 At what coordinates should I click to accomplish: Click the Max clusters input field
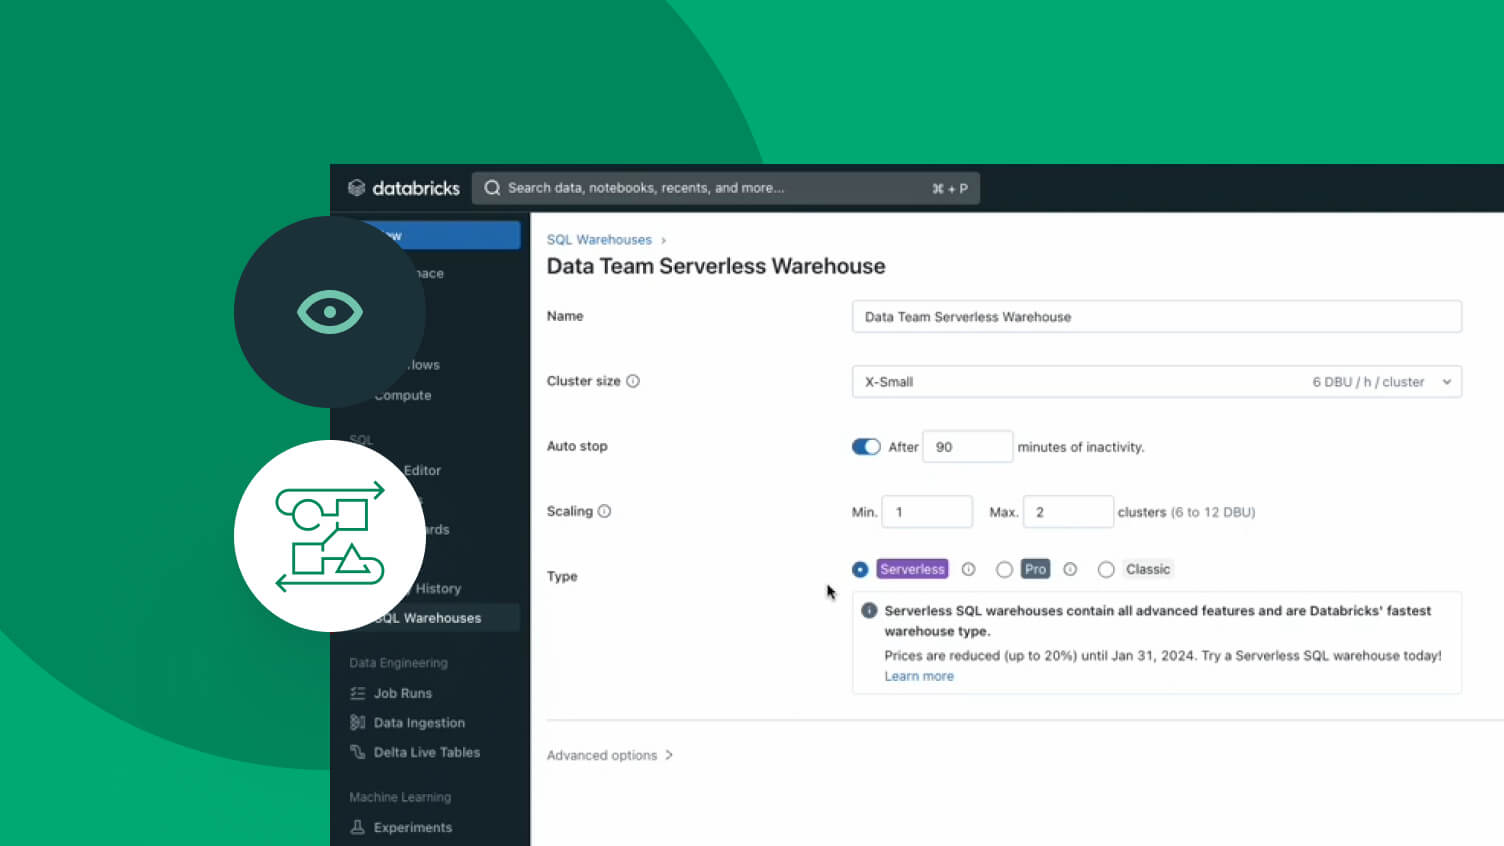tap(1068, 512)
